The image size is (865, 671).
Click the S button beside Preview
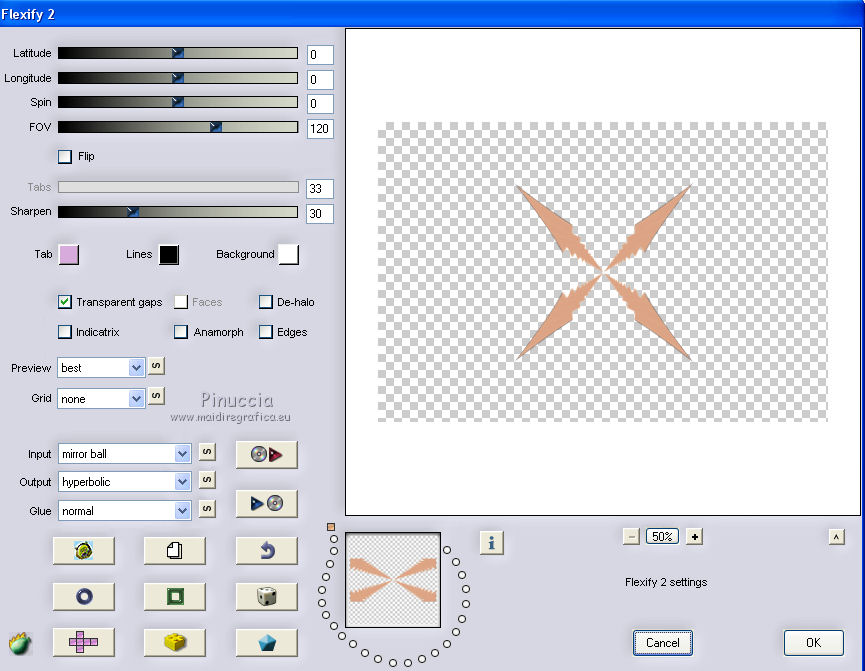coord(156,366)
